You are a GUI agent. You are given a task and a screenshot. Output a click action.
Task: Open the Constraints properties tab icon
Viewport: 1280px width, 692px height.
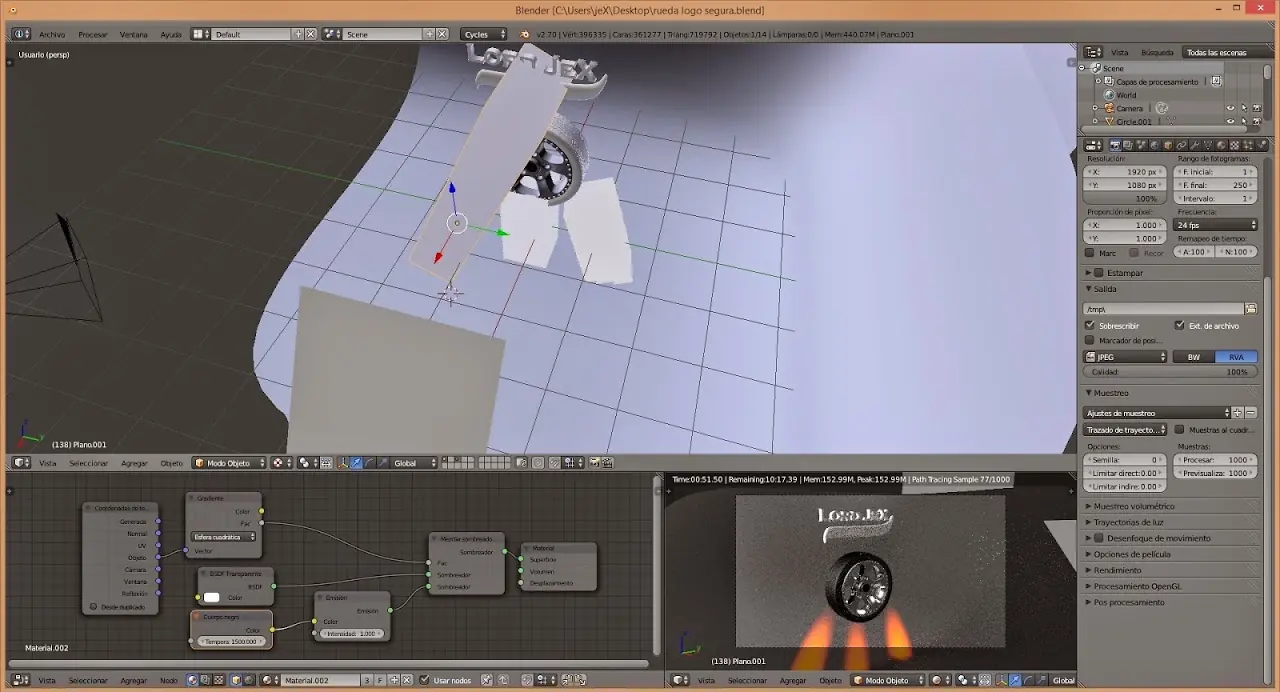[1181, 145]
